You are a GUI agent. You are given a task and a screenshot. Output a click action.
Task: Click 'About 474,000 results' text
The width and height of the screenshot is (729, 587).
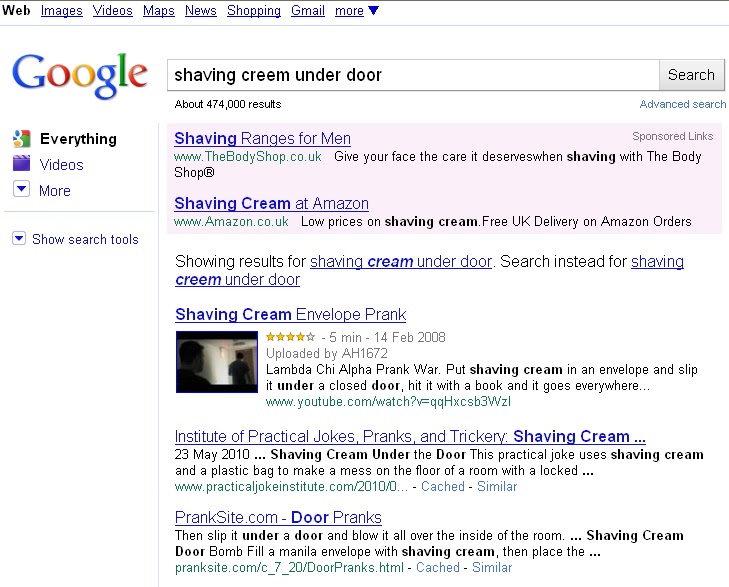[228, 104]
